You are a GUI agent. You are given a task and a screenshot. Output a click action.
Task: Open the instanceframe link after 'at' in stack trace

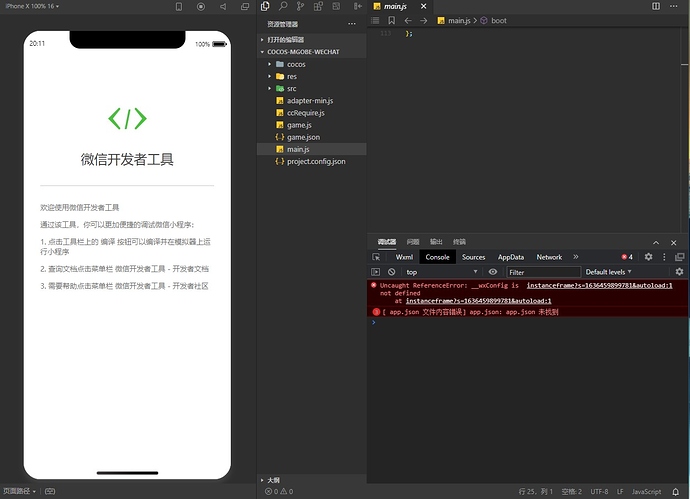pyautogui.click(x=478, y=301)
